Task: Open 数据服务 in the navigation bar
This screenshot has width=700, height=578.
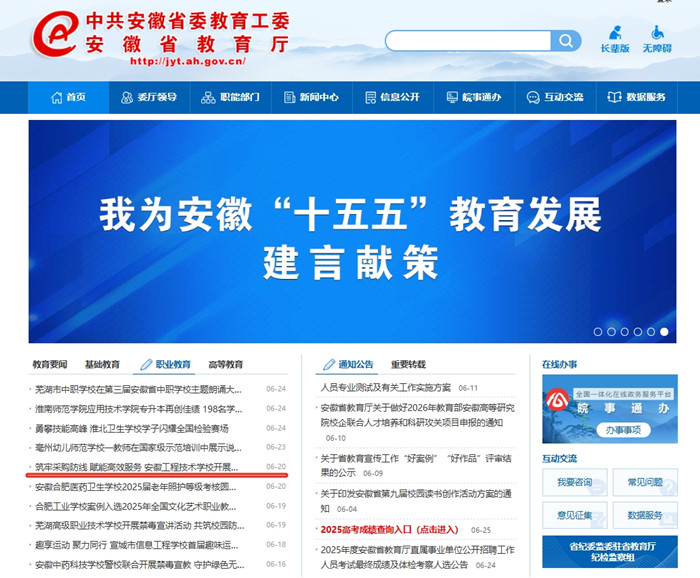Action: tap(636, 97)
